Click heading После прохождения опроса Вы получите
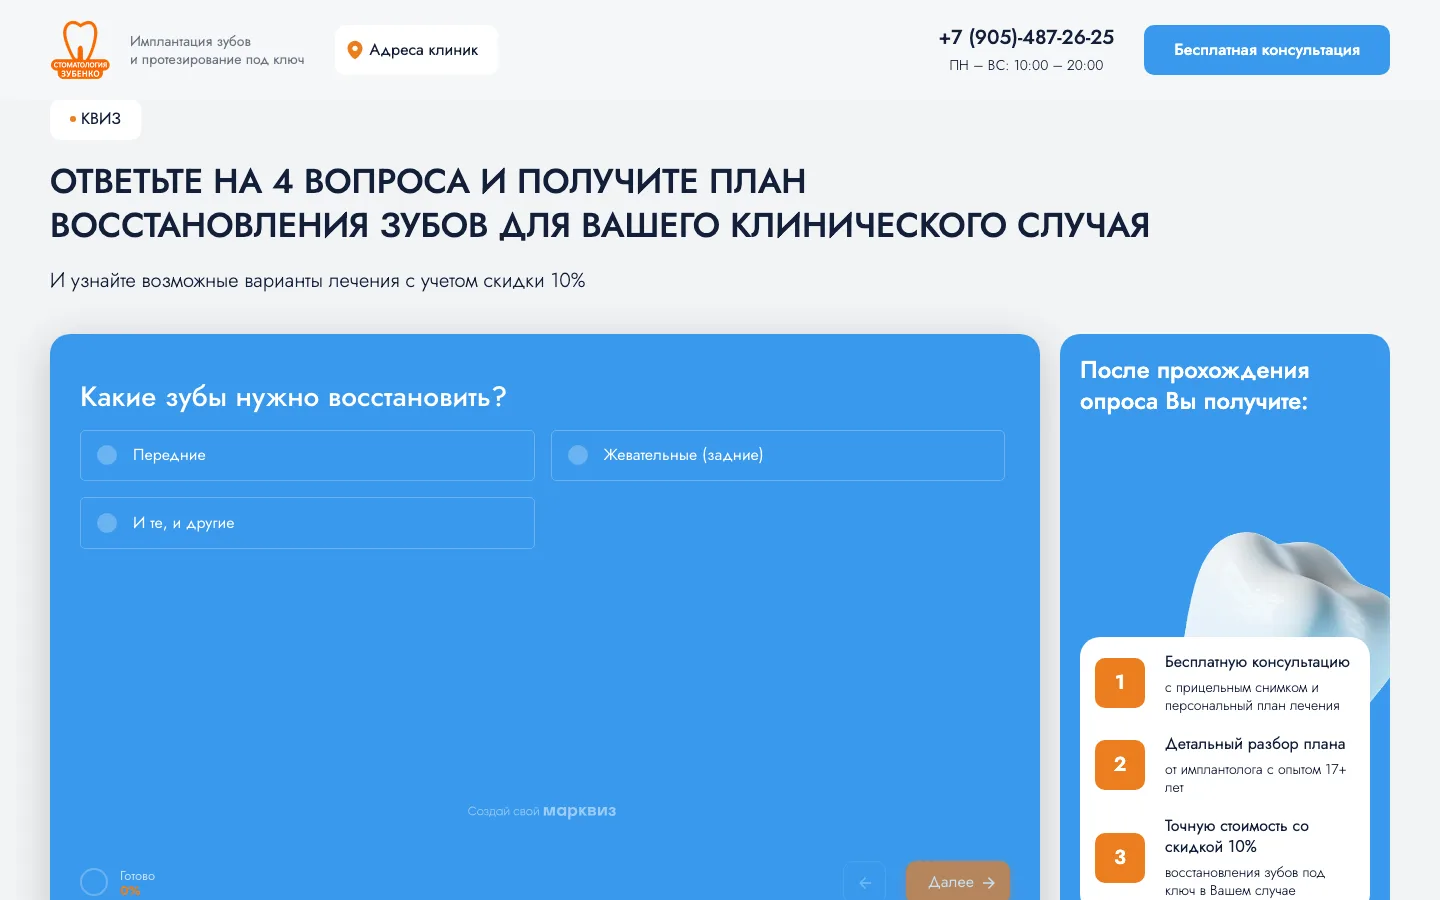Image resolution: width=1440 pixels, height=900 pixels. (1194, 386)
